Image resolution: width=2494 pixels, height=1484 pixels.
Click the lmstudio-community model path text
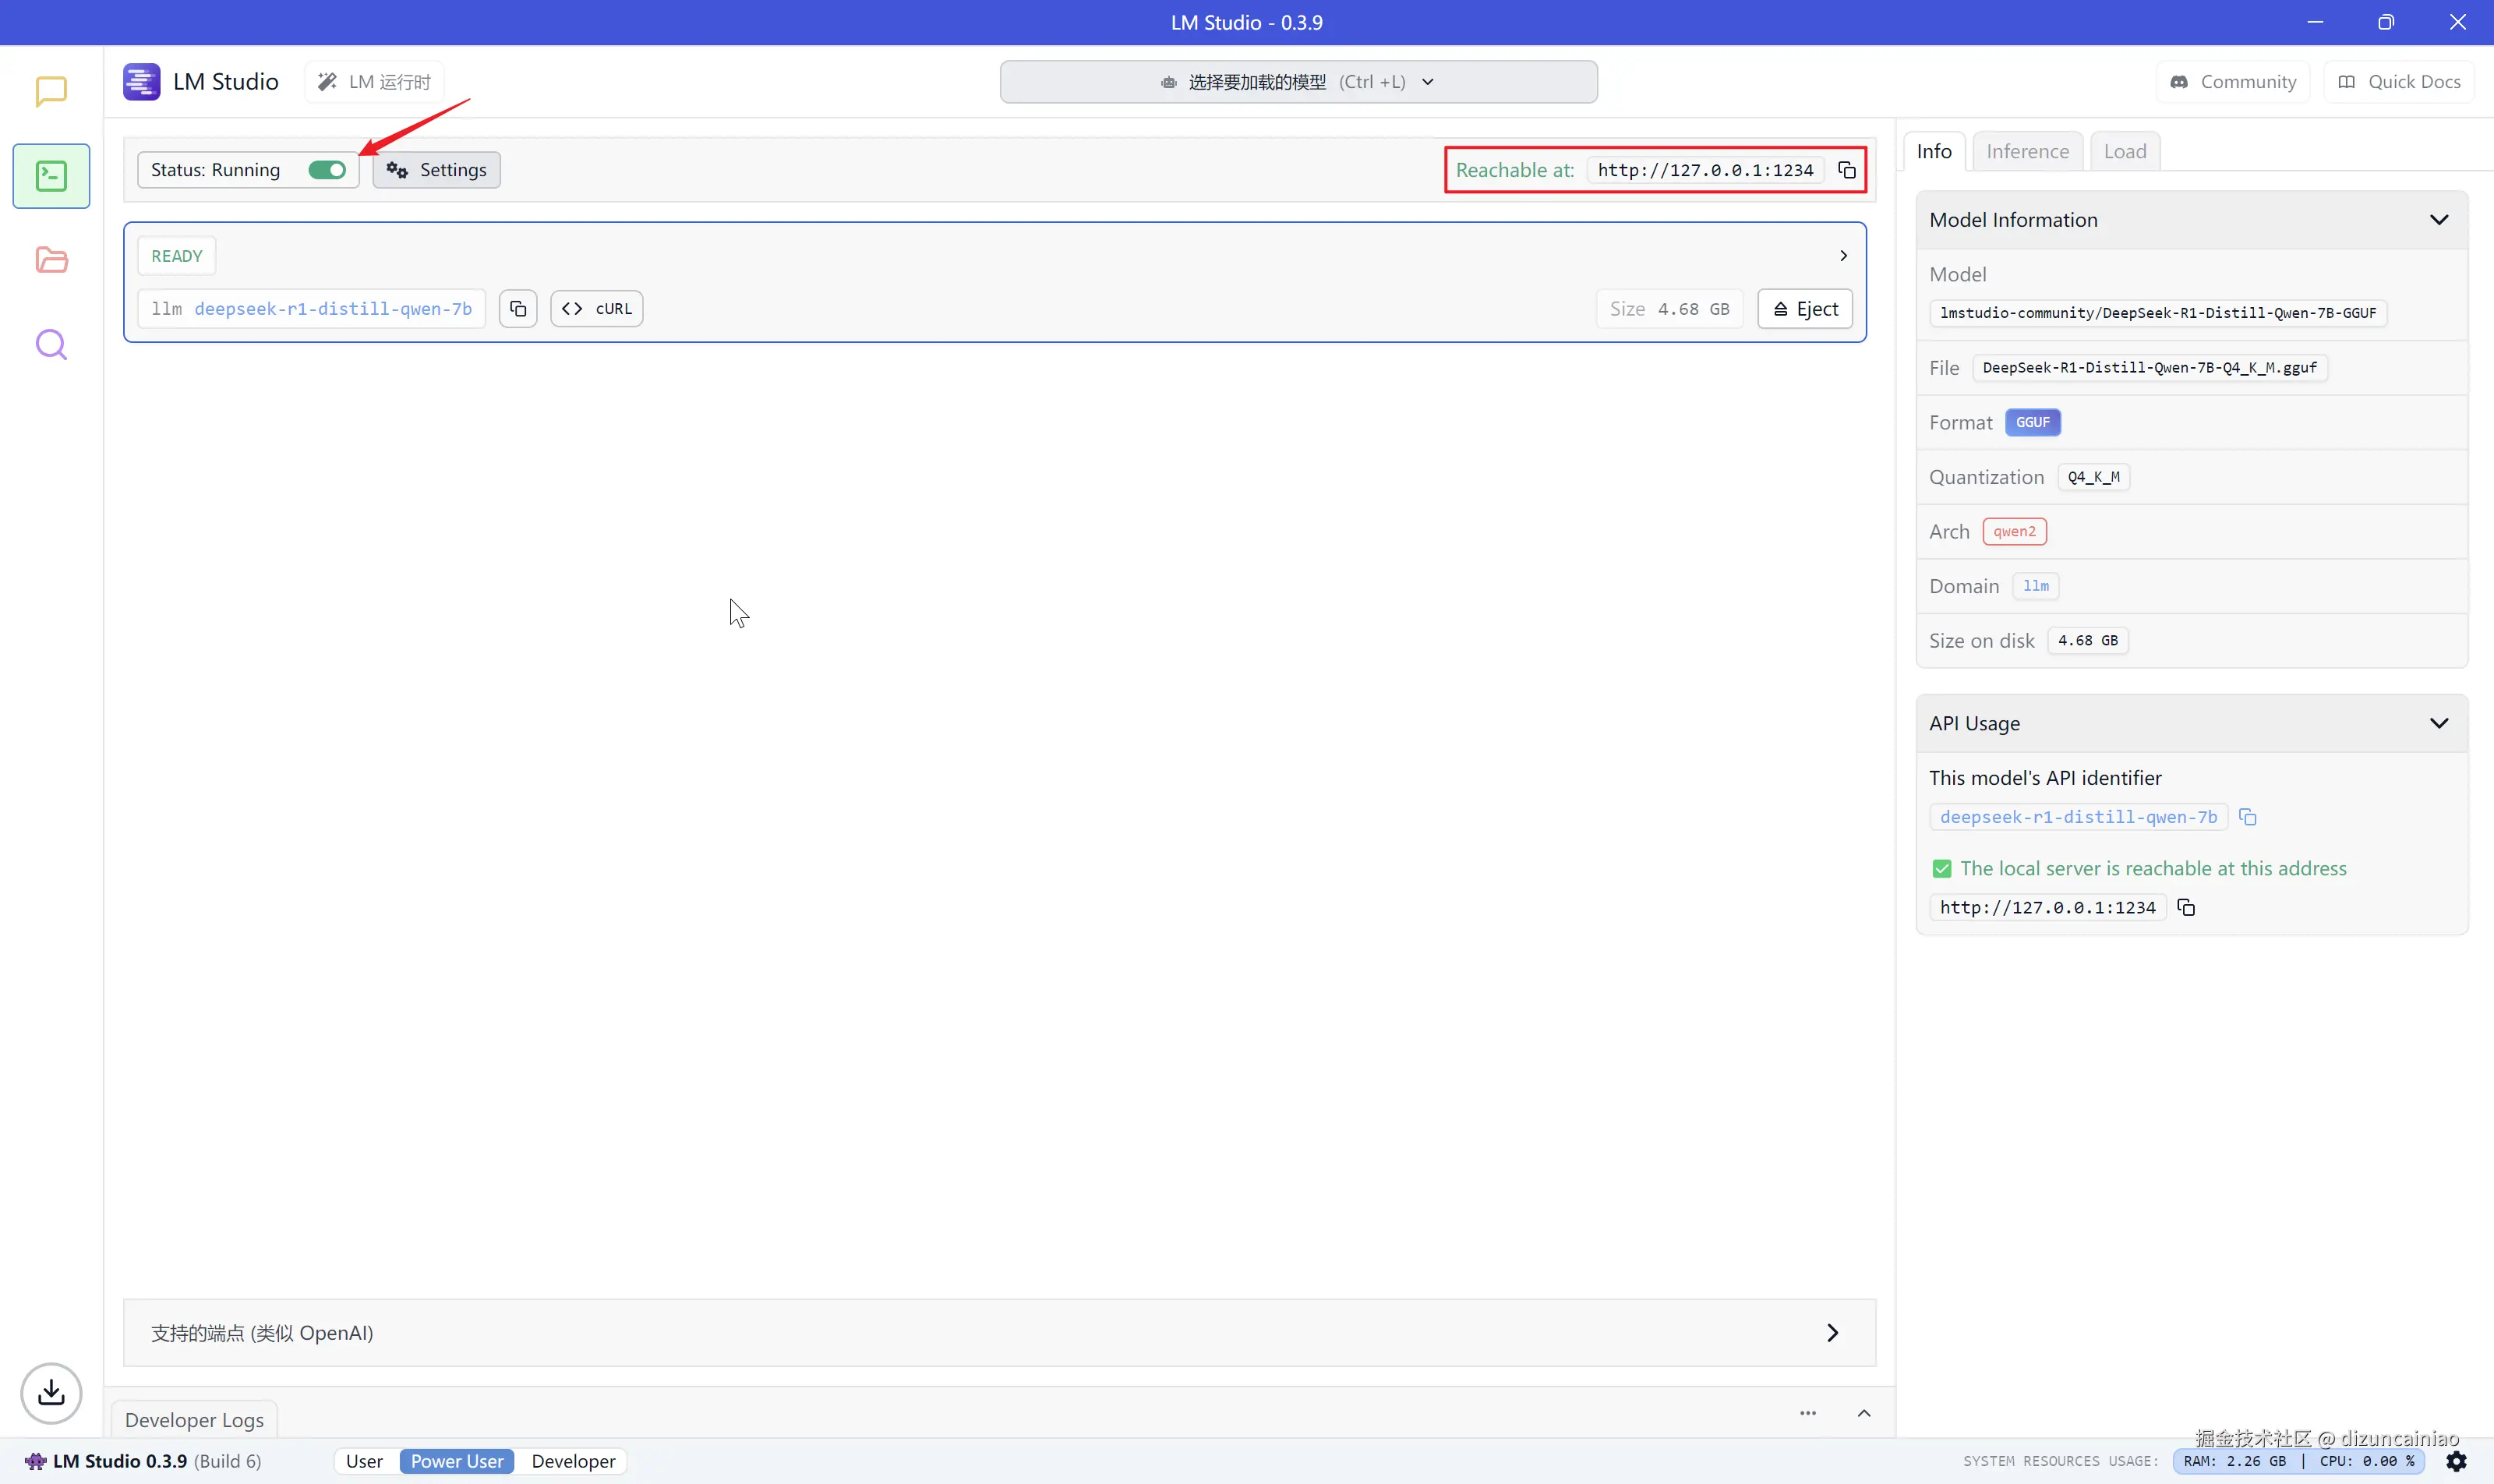click(x=2157, y=313)
